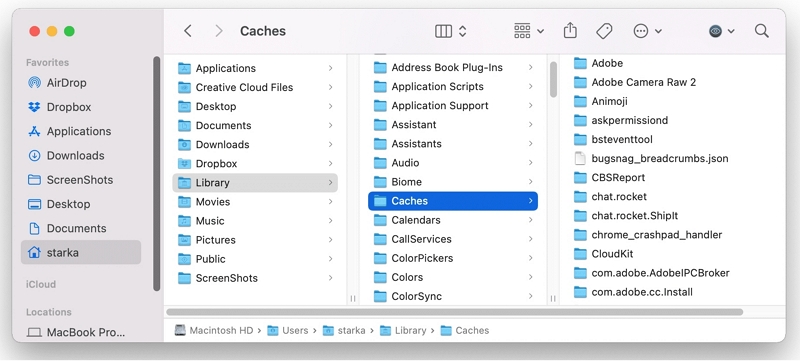The image size is (800, 361).
Task: Open the view switcher up-down chevrons
Action: (462, 31)
